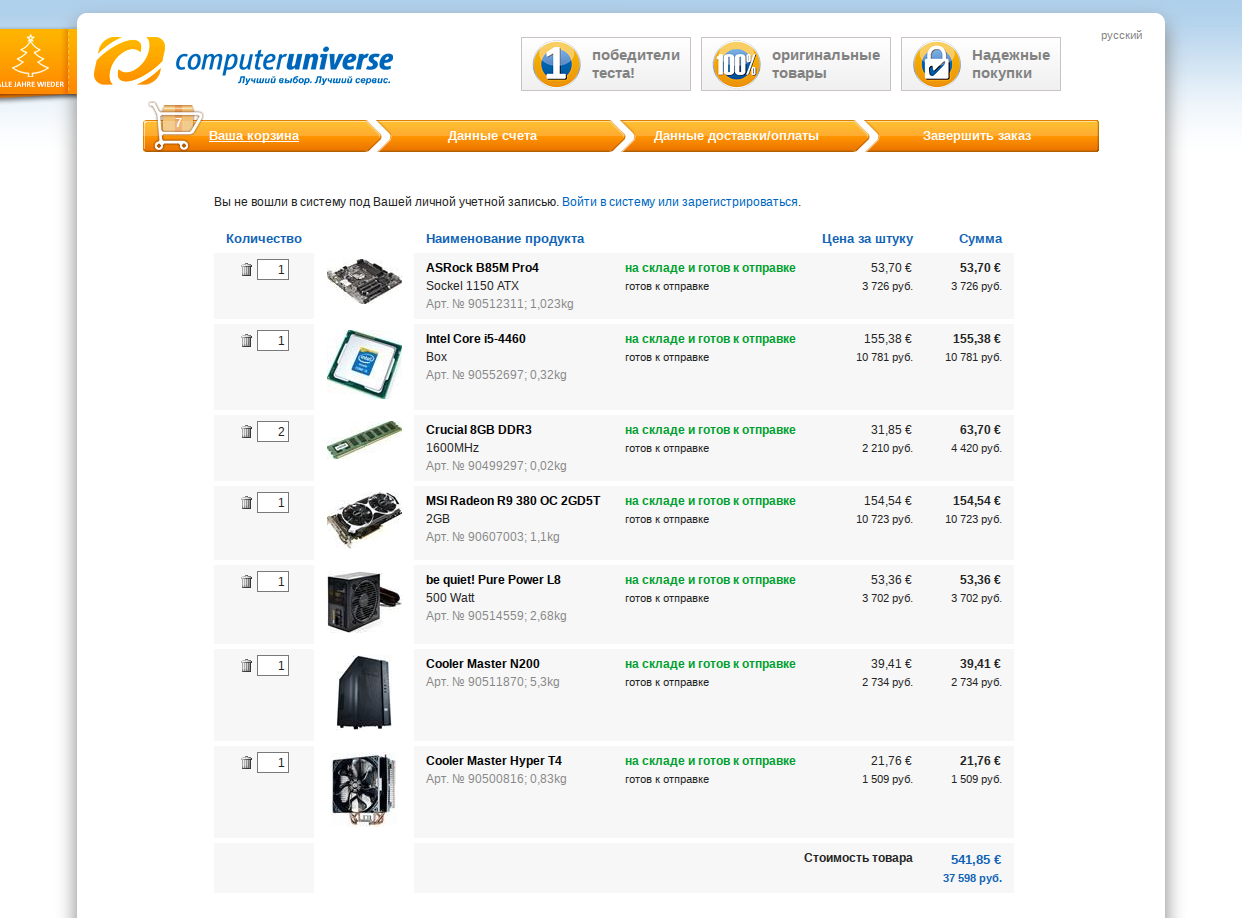
Task: Click Арт. № 90512311; 1,023kg text
Action: tap(500, 304)
